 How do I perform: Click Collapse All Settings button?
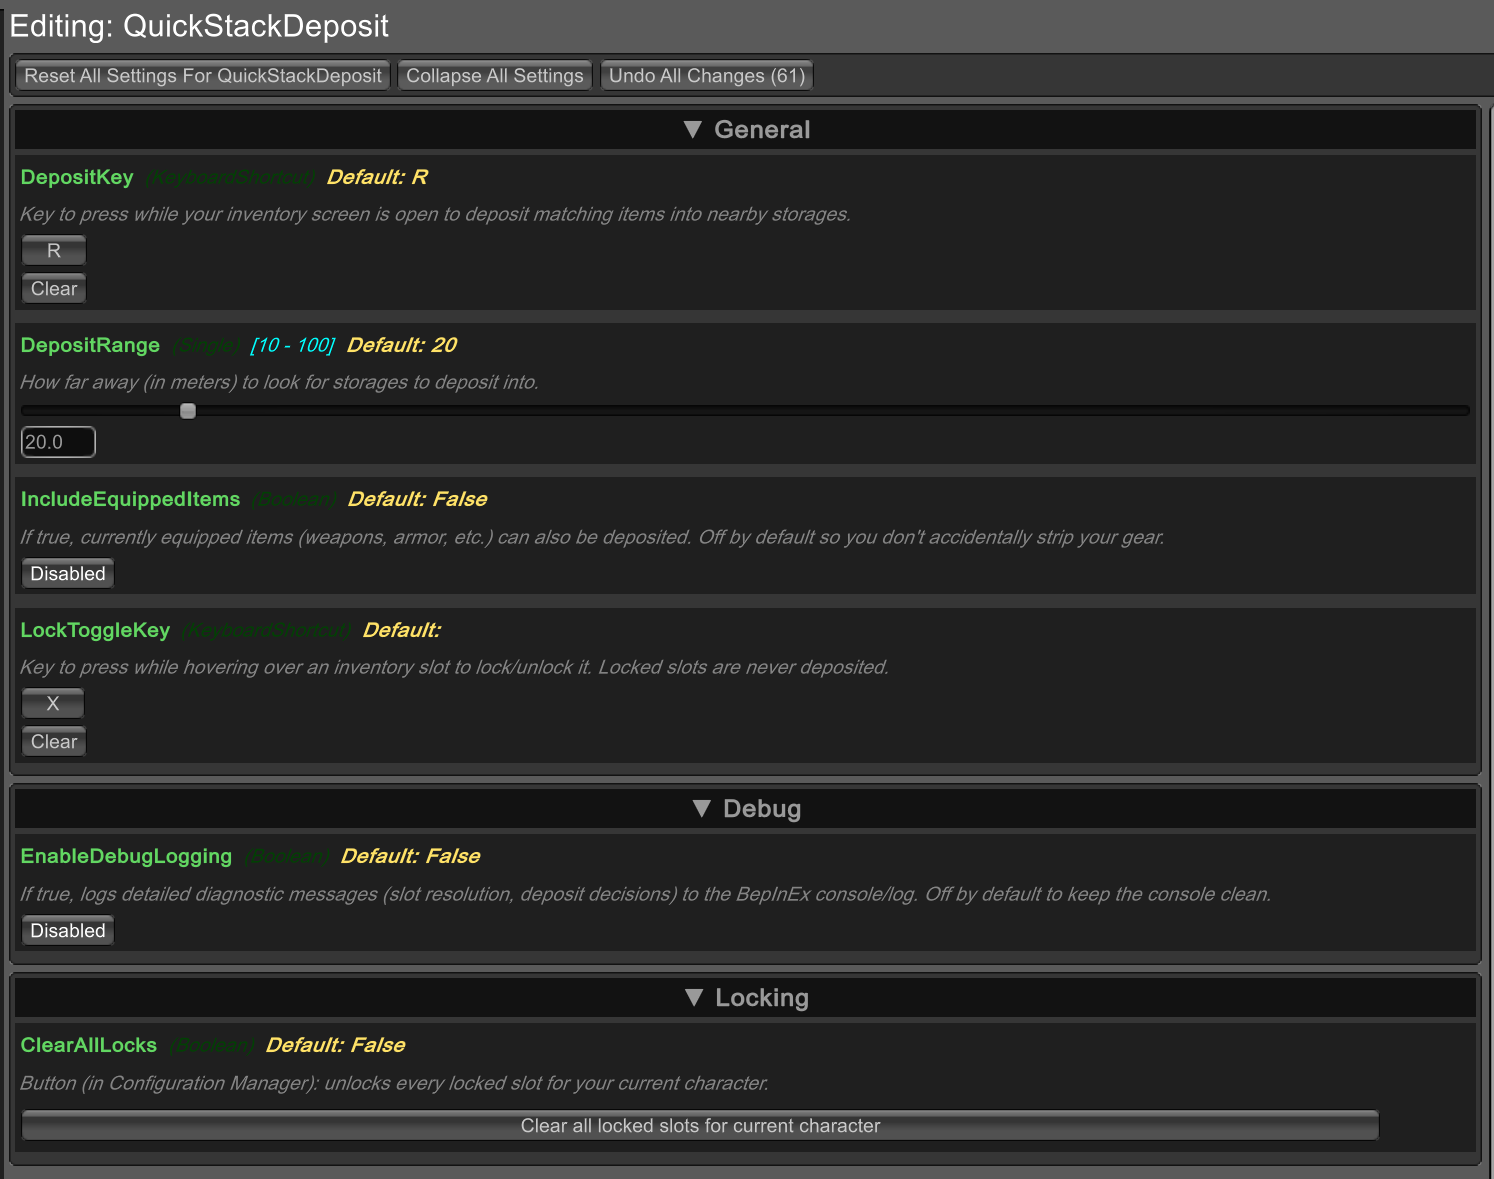495,76
